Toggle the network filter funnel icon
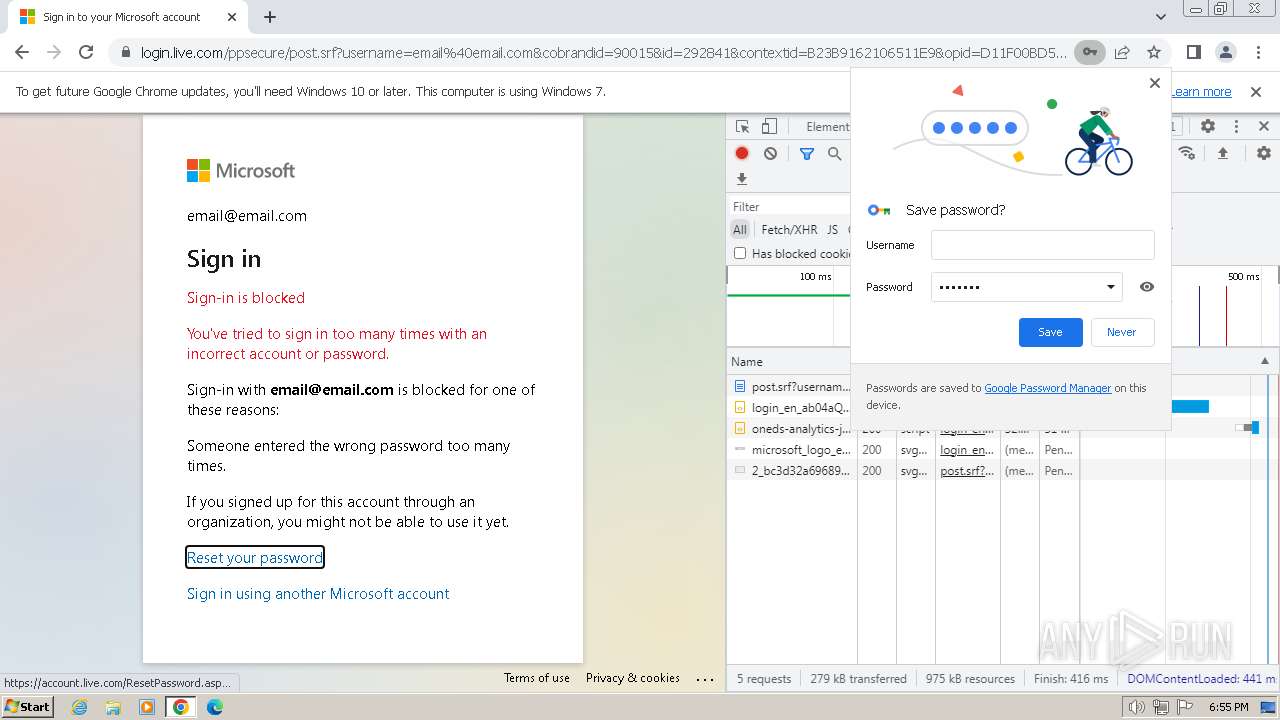Viewport: 1280px width, 720px height. pos(806,153)
